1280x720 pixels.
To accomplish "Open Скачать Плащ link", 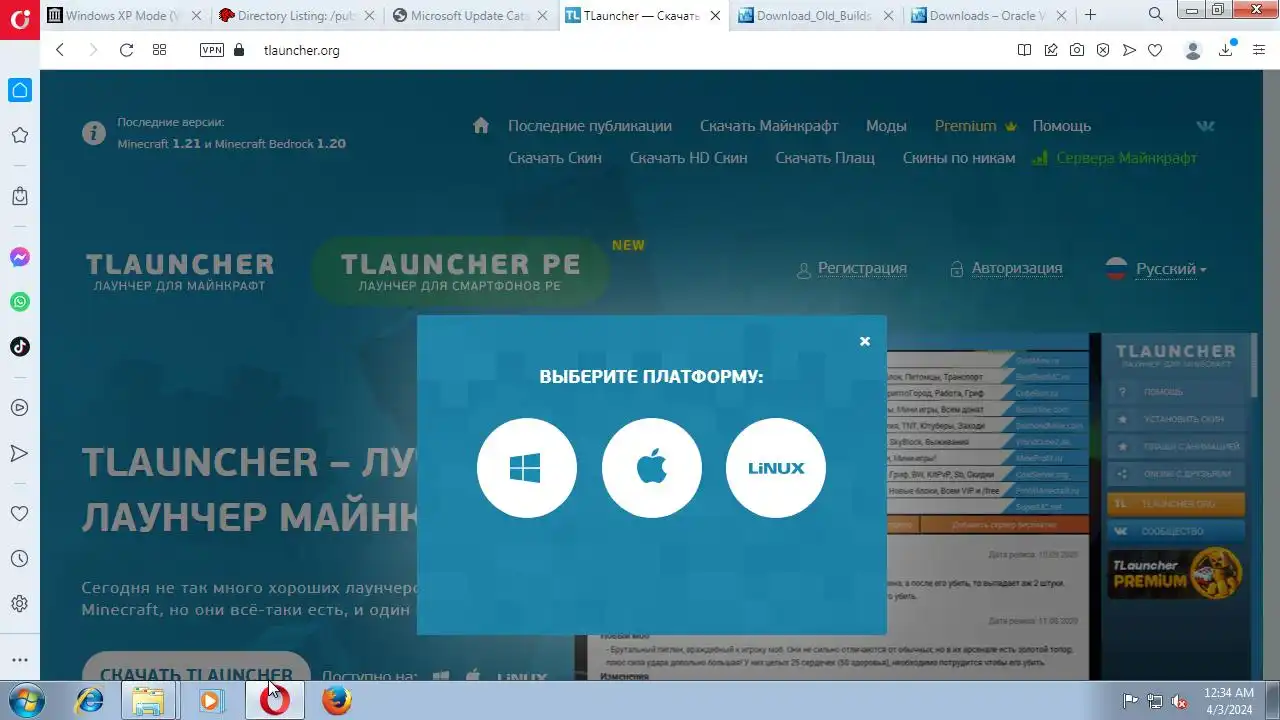I will click(825, 158).
